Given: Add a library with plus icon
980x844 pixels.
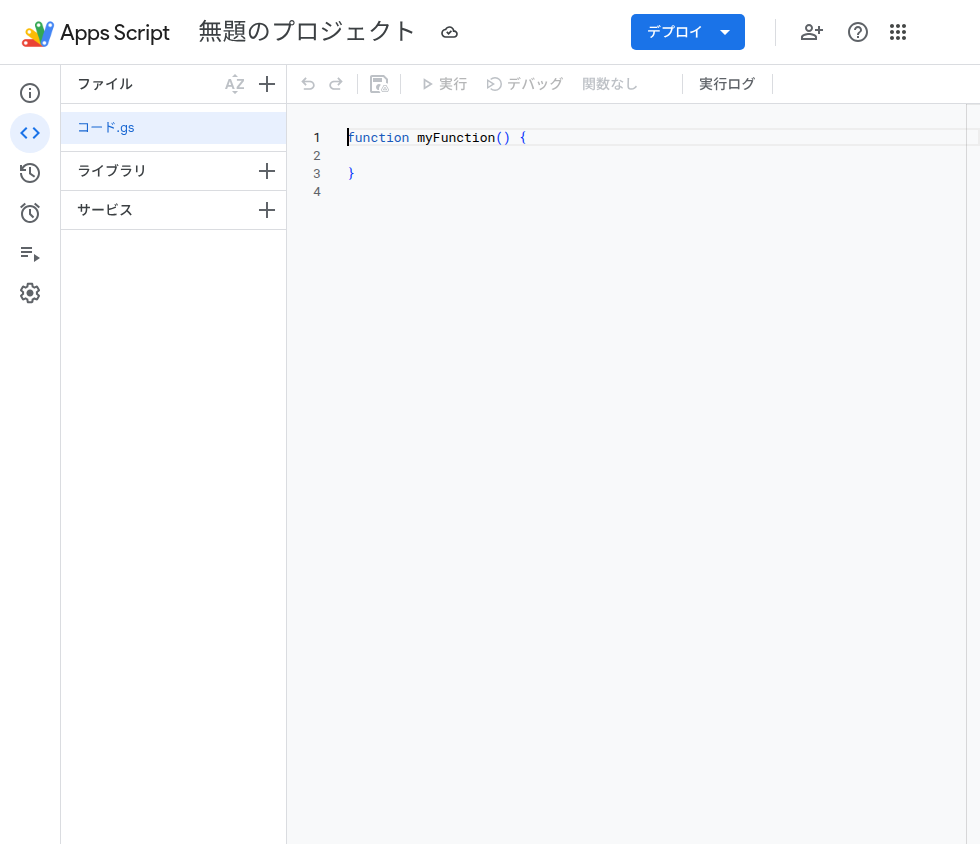Looking at the screenshot, I should [x=267, y=171].
